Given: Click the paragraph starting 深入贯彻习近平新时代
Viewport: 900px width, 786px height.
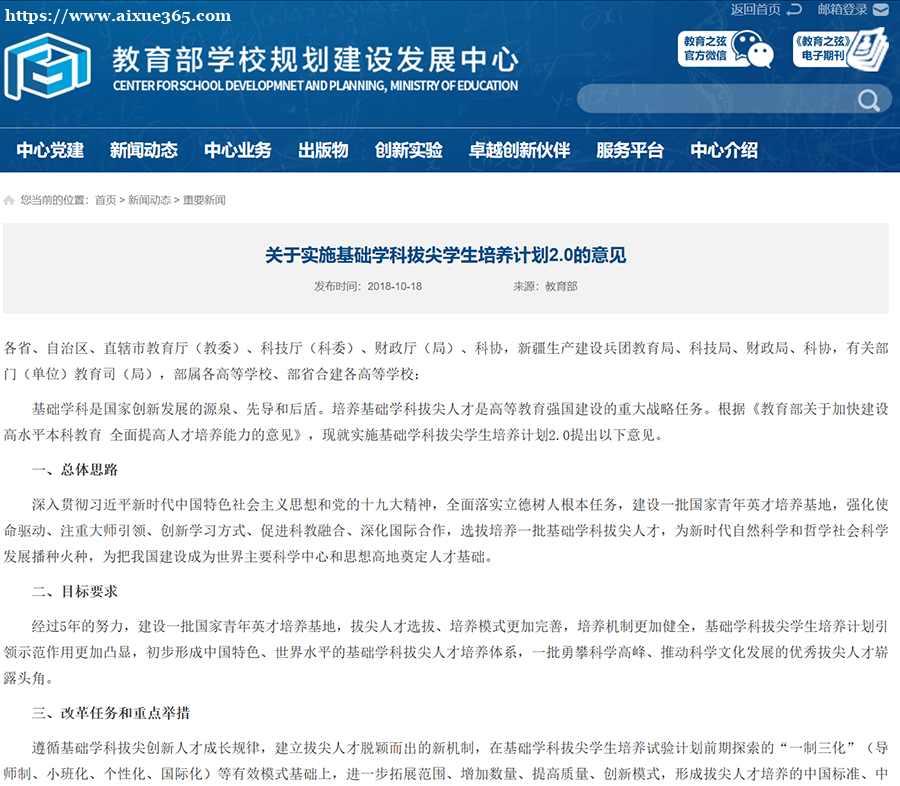Looking at the screenshot, I should tap(446, 531).
